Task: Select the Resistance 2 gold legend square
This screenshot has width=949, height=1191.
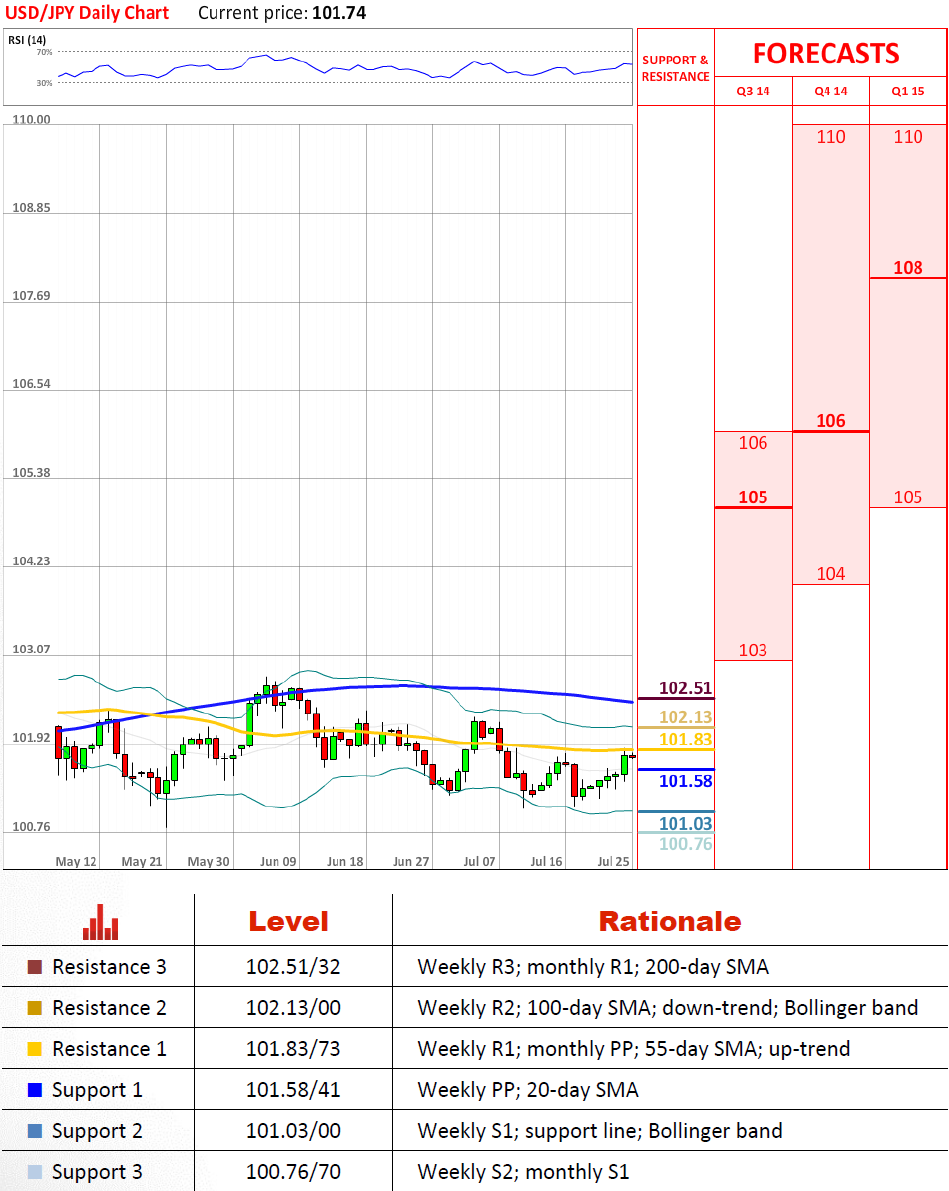Action: coord(35,1008)
